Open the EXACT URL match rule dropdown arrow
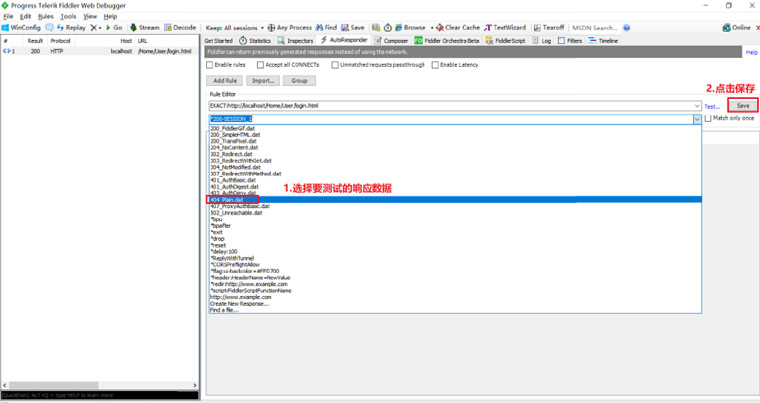Screen dimensions: 760x403 pos(697,106)
